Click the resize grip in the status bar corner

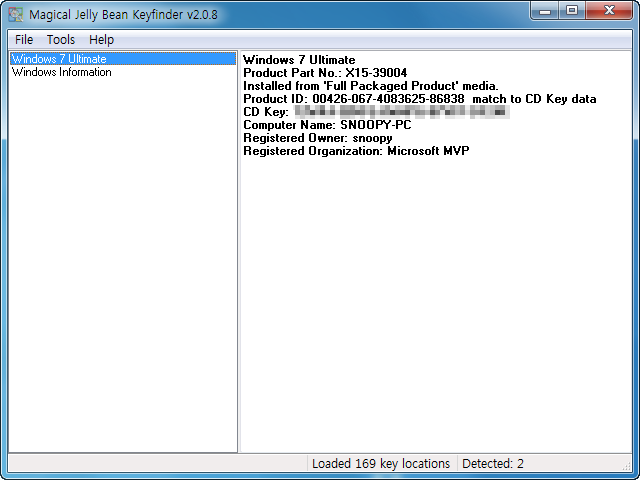click(x=627, y=467)
